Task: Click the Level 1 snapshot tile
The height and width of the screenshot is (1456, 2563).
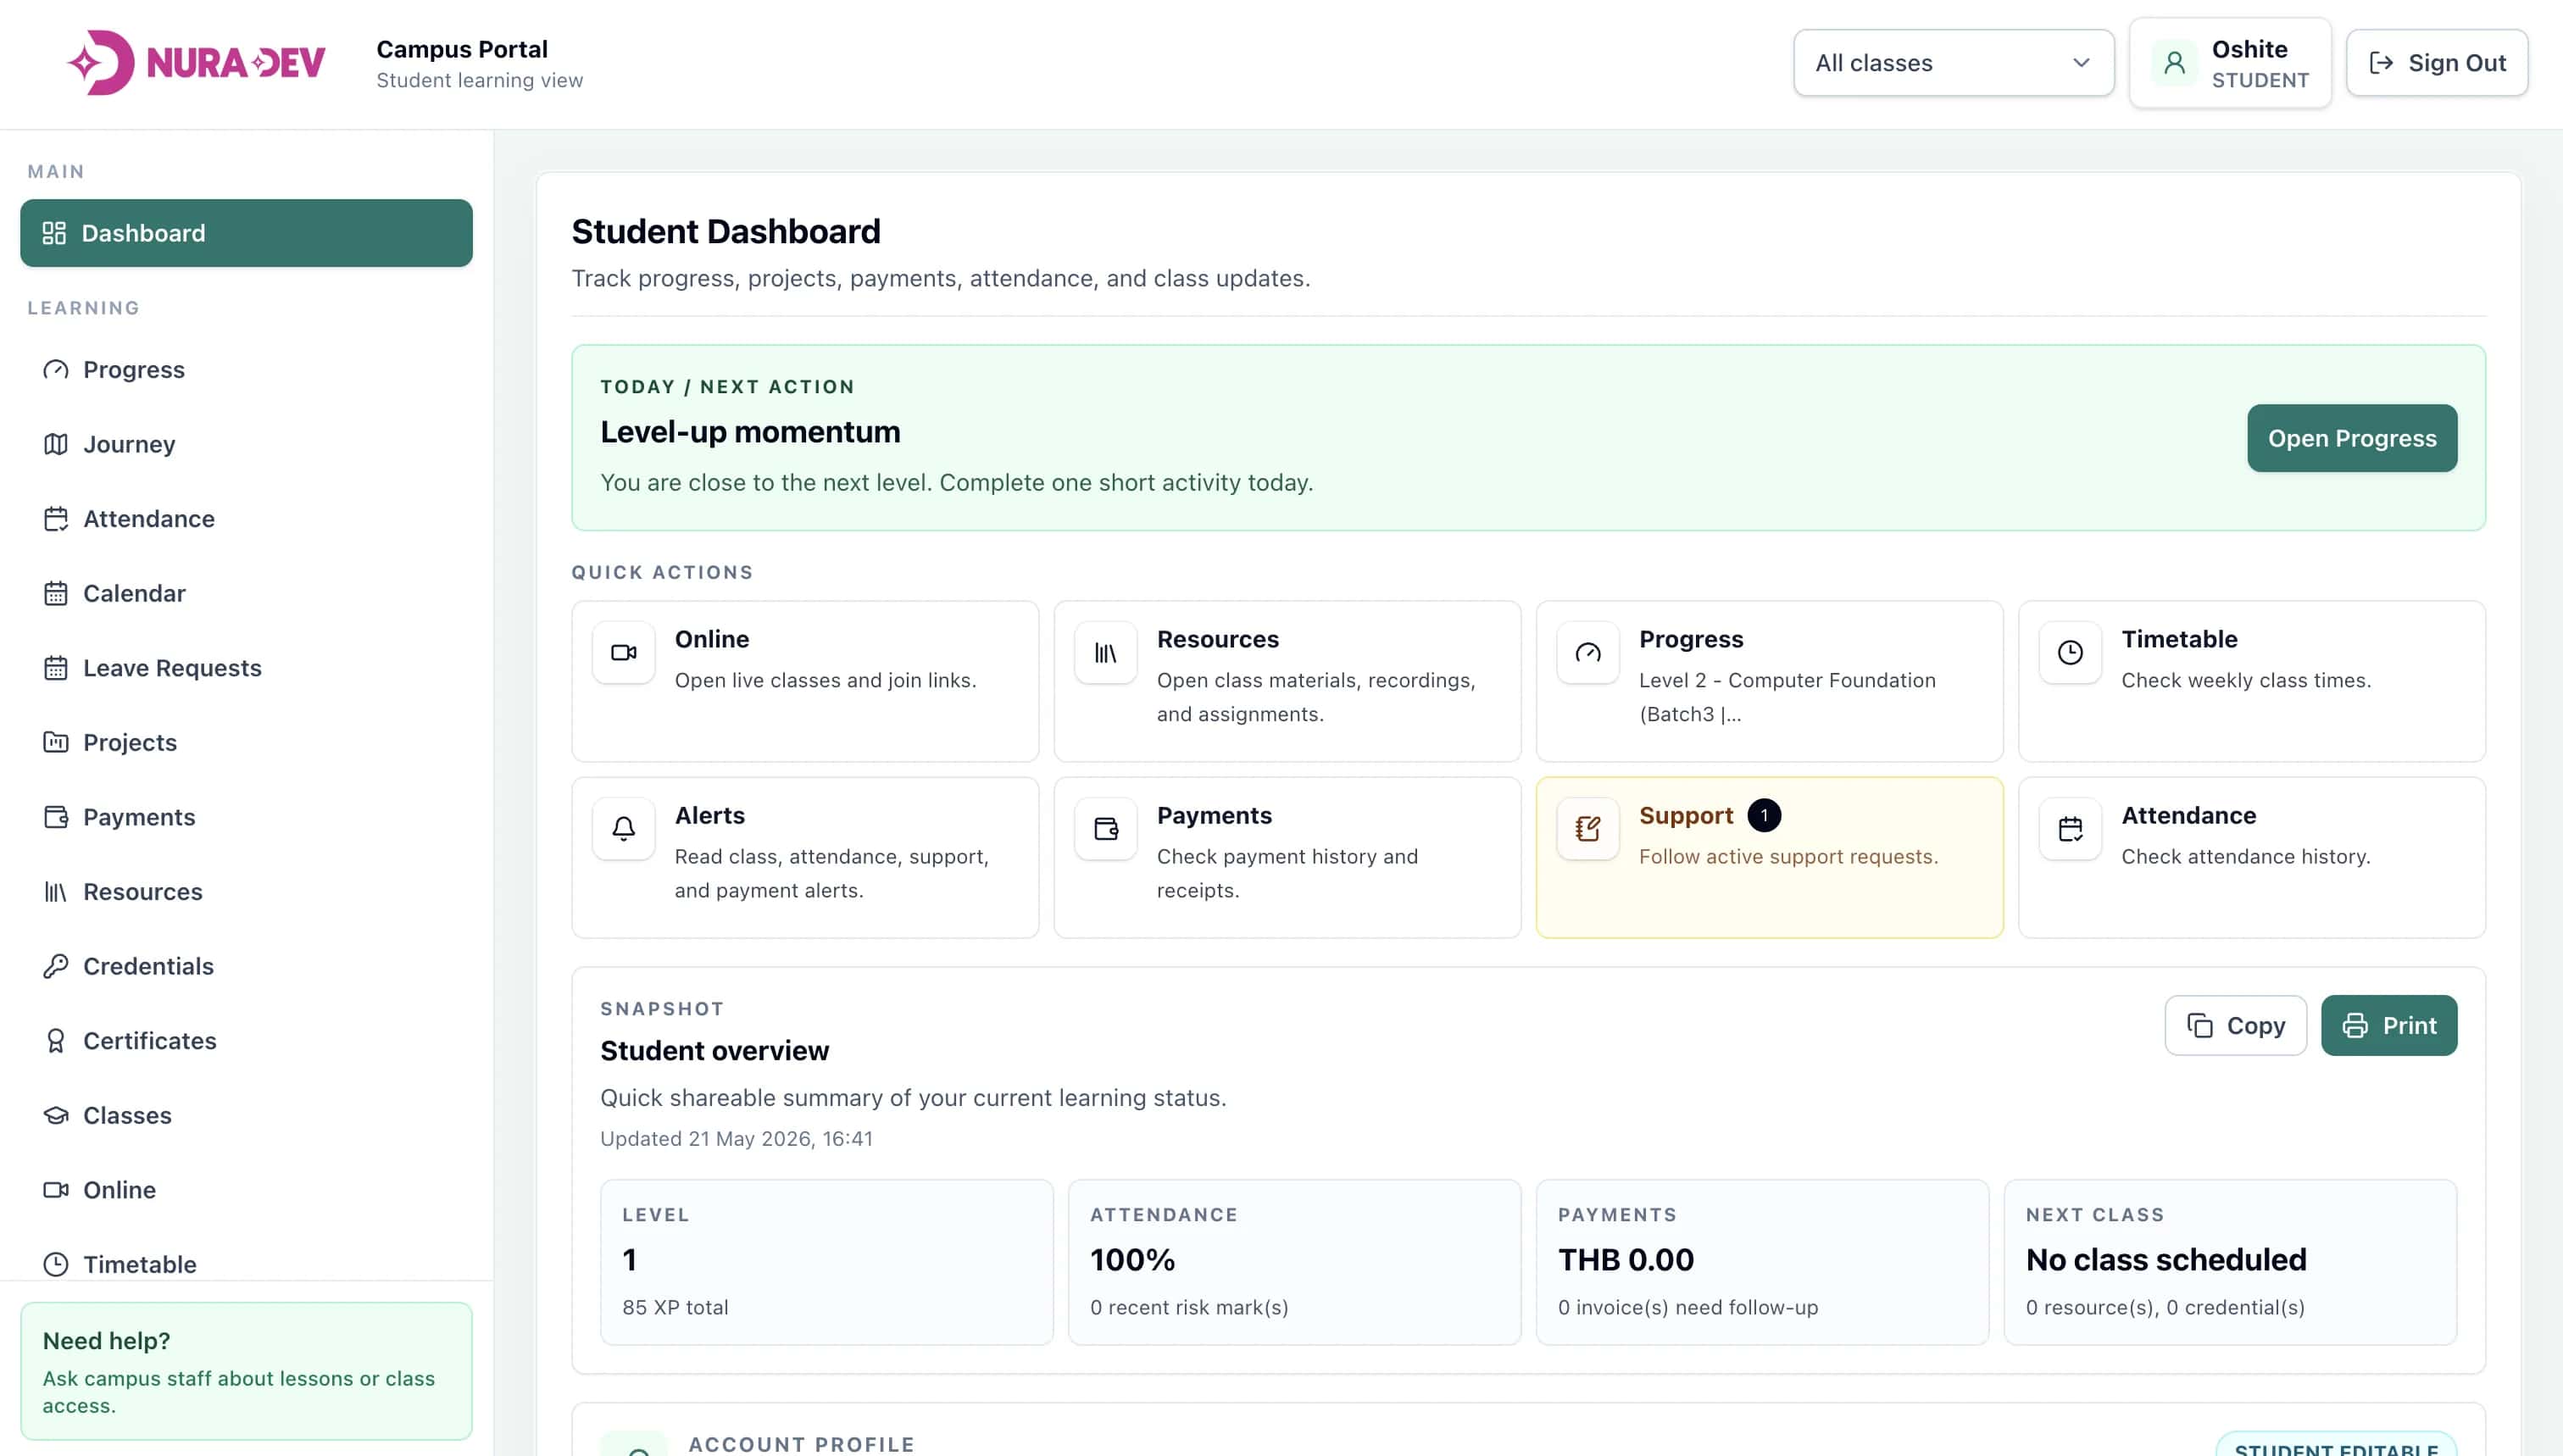Action: click(827, 1262)
